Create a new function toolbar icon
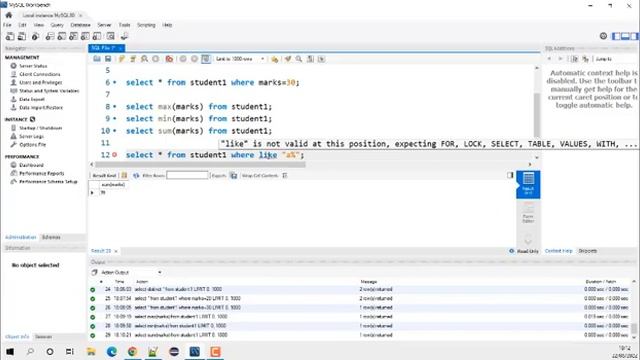The width and height of the screenshot is (640, 360). pyautogui.click(x=97, y=36)
